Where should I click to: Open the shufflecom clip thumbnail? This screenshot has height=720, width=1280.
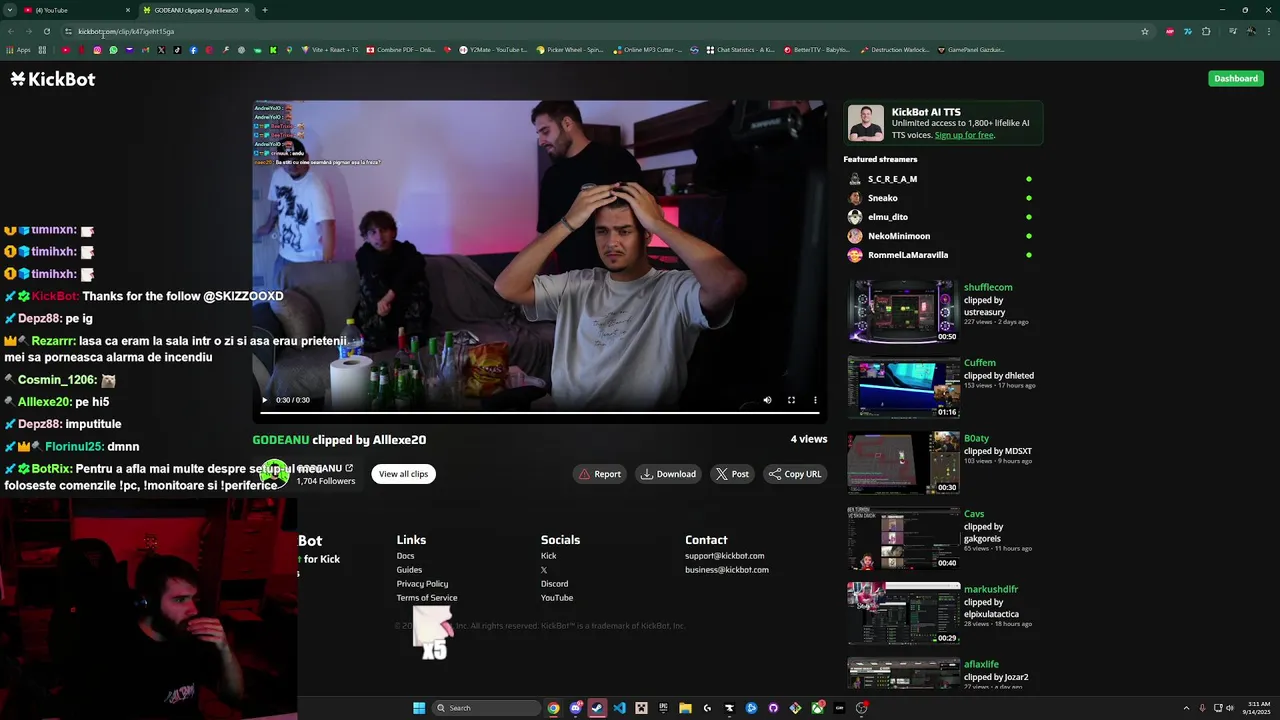tap(903, 311)
